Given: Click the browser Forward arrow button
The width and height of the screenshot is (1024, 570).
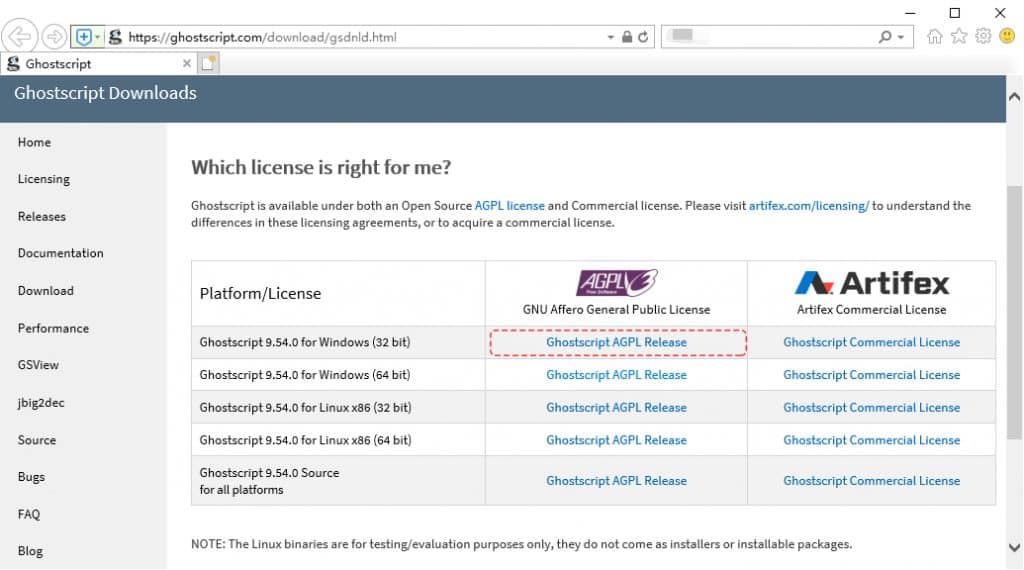Looking at the screenshot, I should click(54, 37).
